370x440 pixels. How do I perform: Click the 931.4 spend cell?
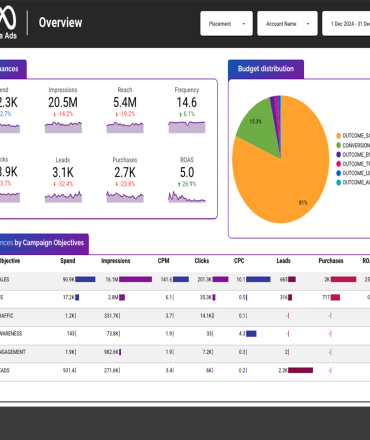(70, 370)
